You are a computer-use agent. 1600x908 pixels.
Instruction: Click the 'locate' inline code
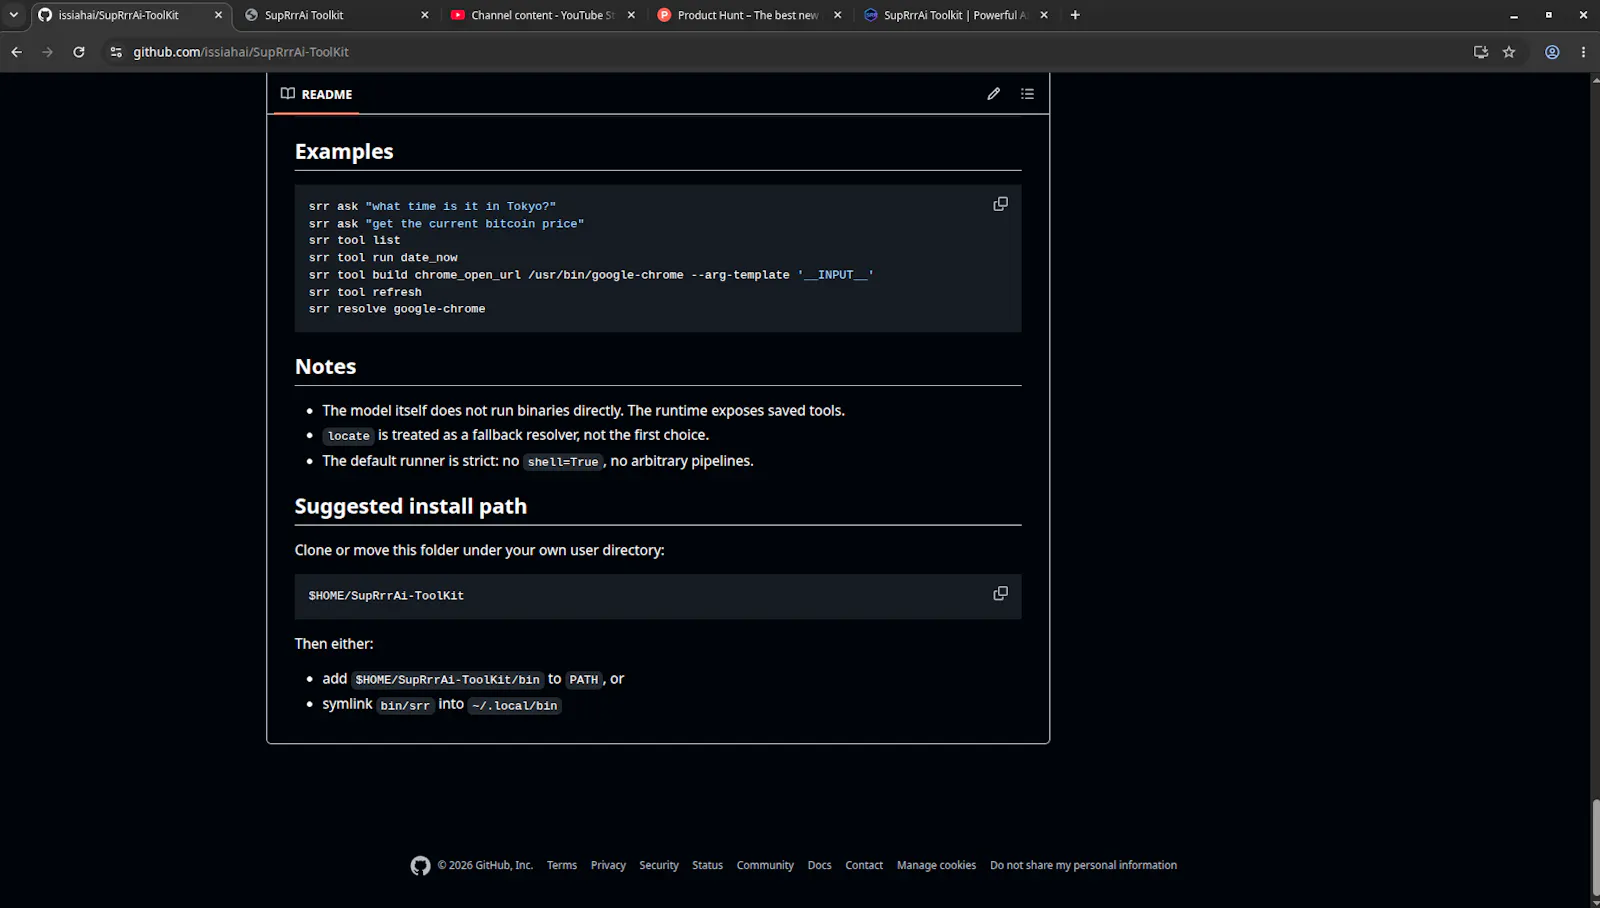point(348,436)
